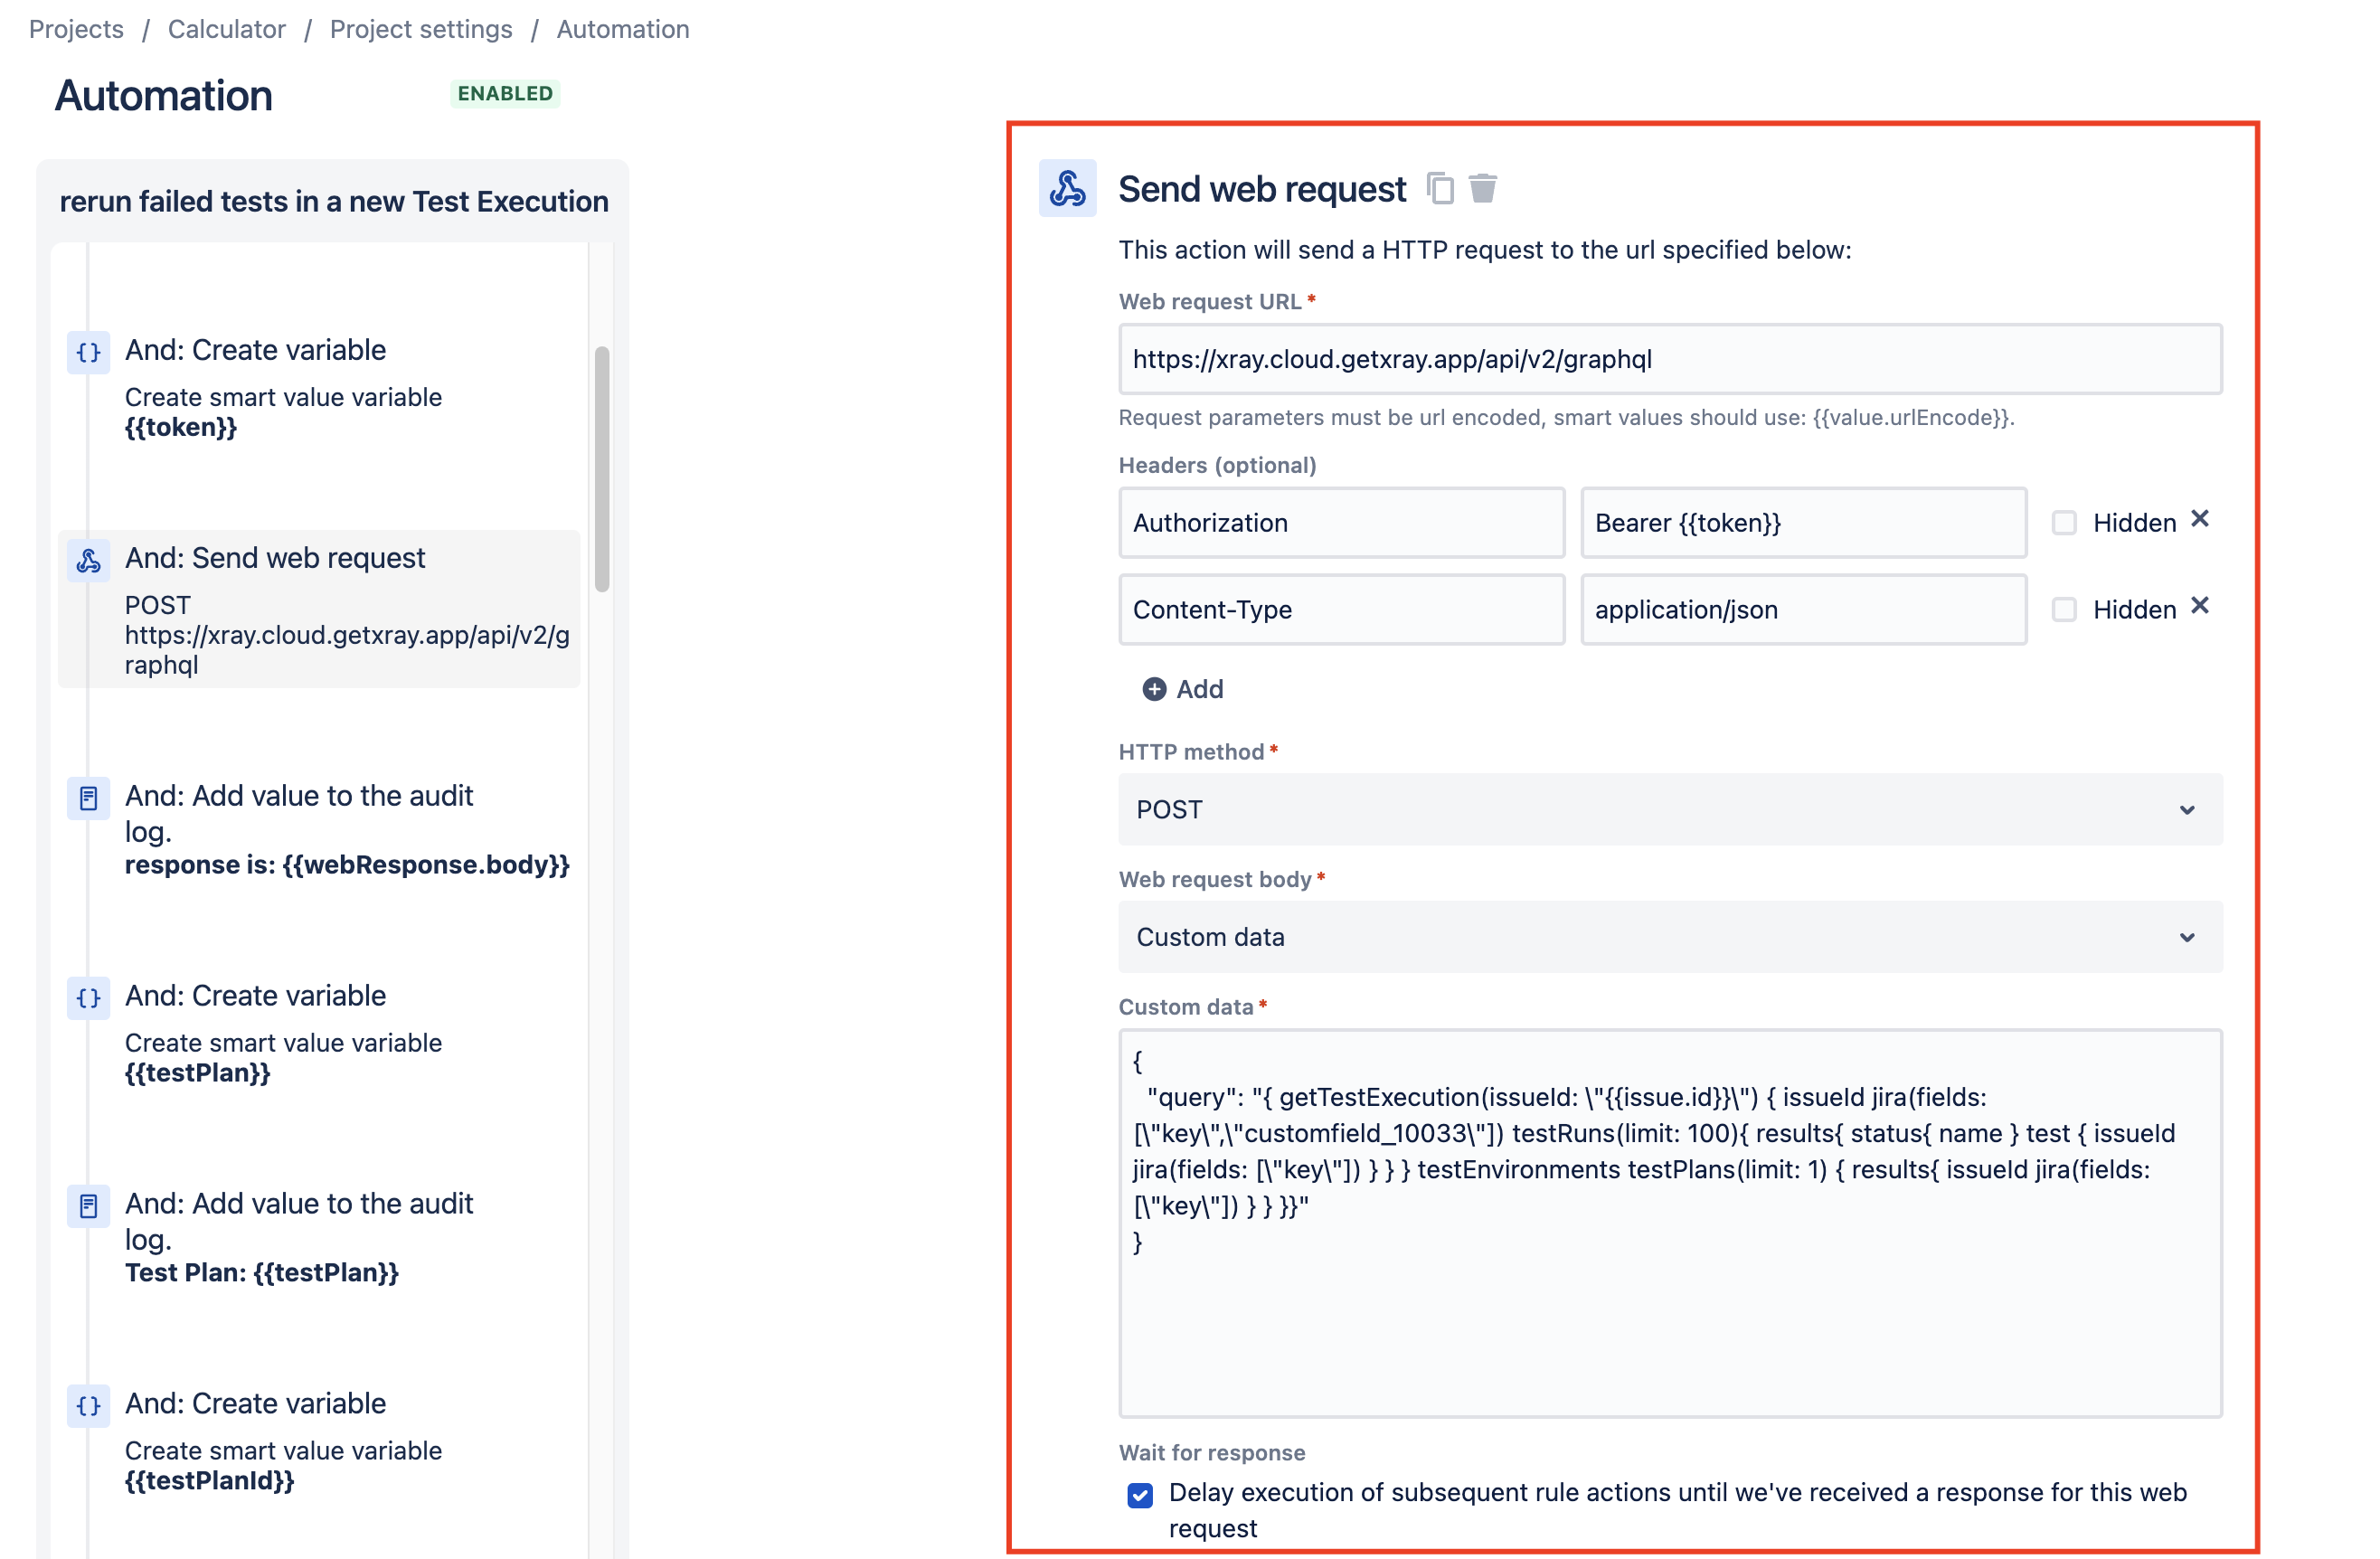Select the audit log Test Plan step

[319, 1237]
